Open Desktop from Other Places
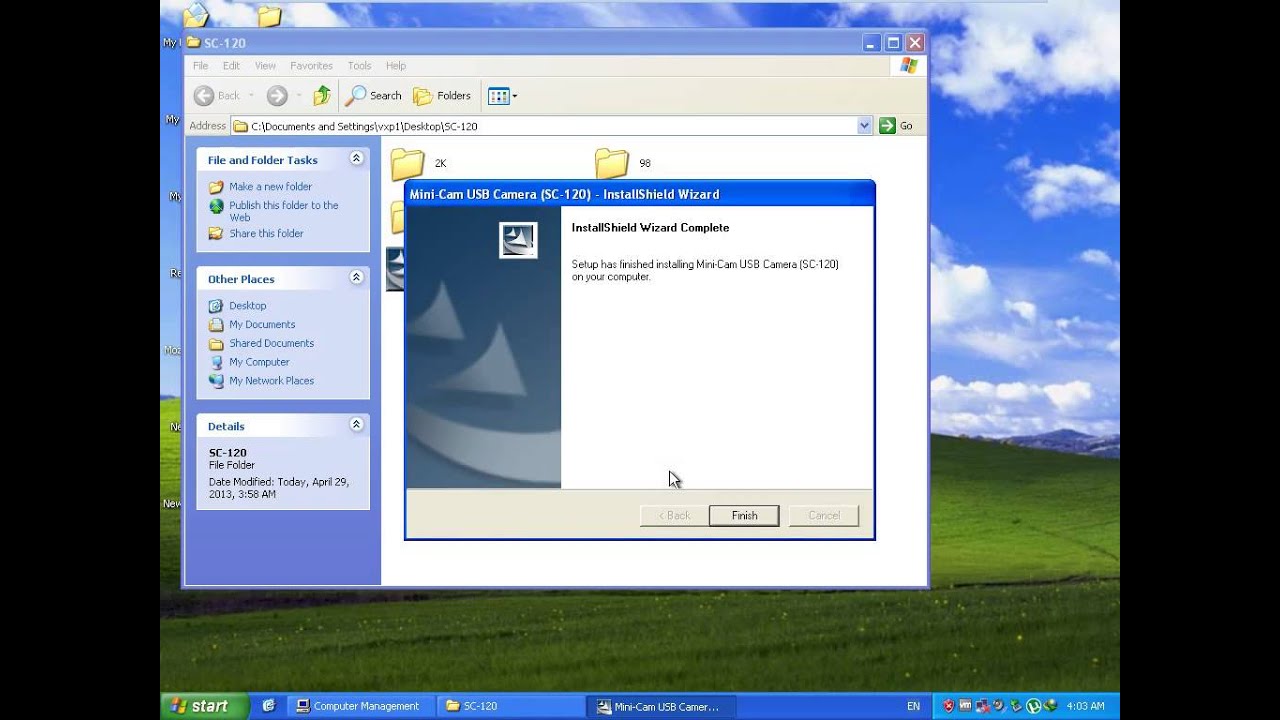 247,305
